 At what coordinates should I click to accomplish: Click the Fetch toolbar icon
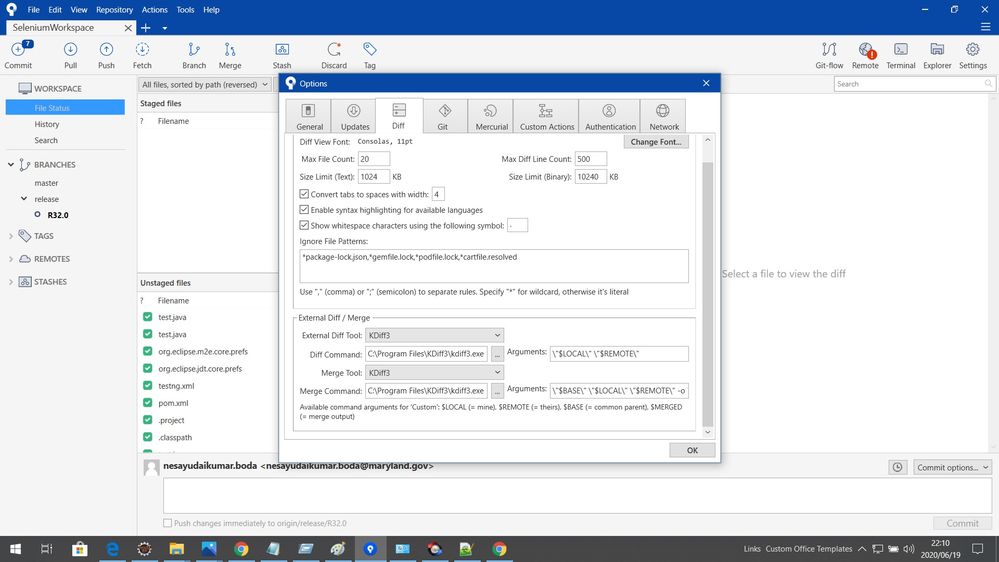click(142, 54)
